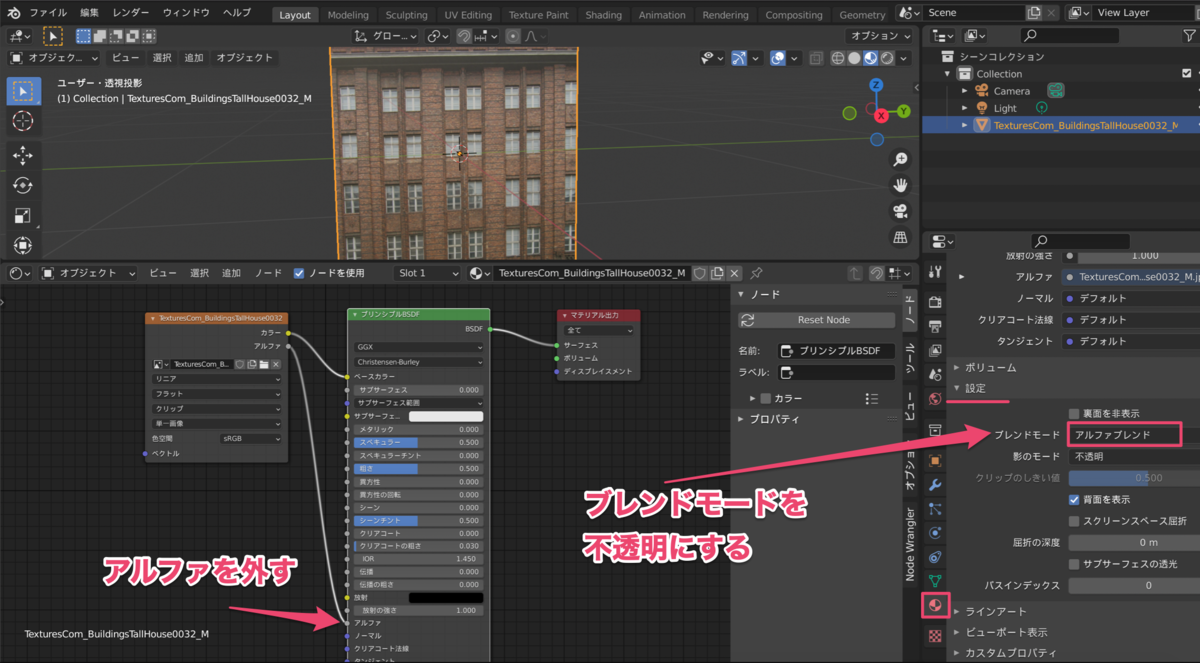This screenshot has width=1200, height=663.
Task: Enable スクリーンスペース屈折 checkbox
Action: [1074, 521]
